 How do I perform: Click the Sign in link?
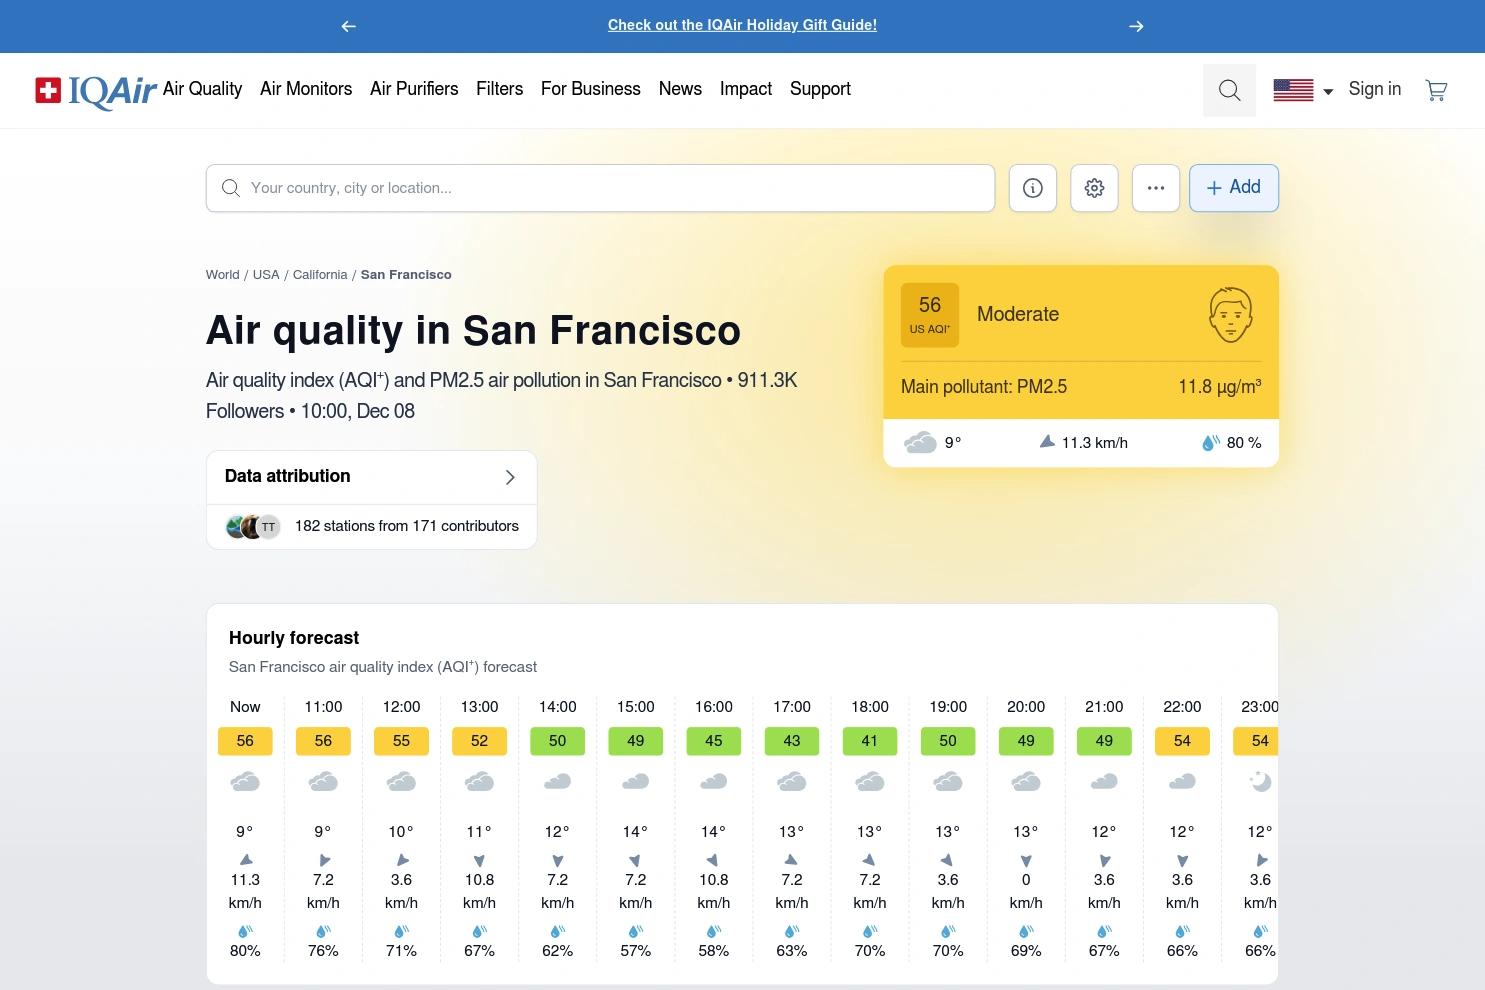tap(1374, 89)
